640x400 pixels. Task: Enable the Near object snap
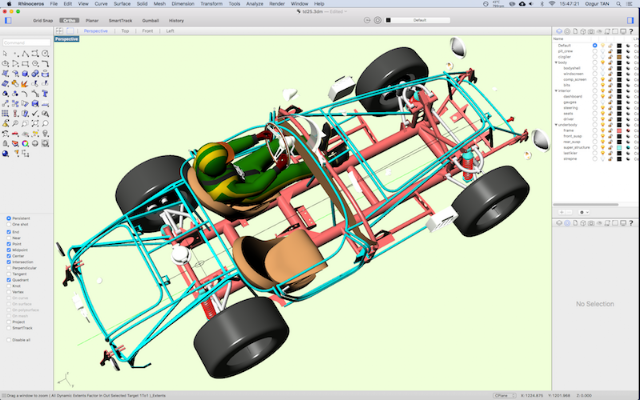(x=9, y=238)
